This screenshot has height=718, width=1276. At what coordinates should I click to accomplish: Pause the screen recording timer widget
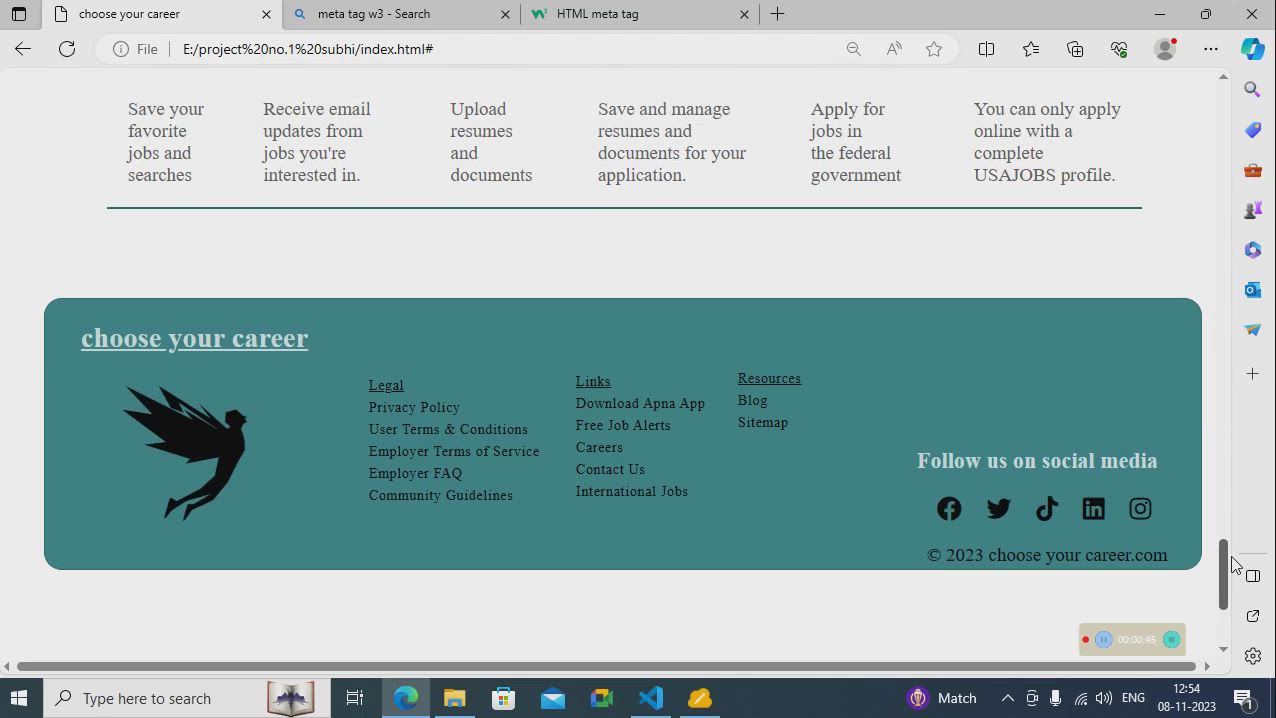pos(1103,640)
